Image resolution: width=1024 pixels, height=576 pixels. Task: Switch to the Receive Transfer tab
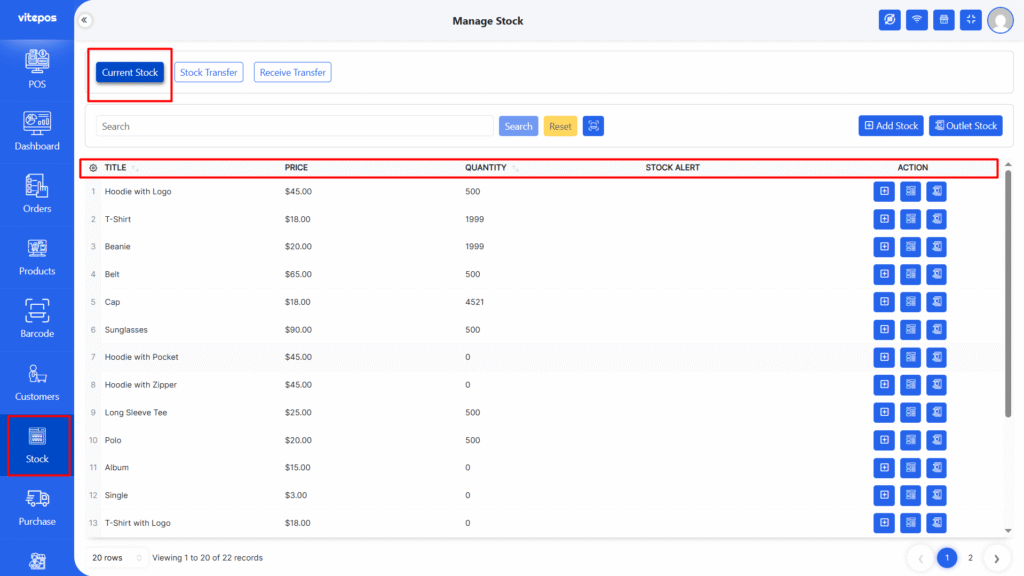point(293,72)
